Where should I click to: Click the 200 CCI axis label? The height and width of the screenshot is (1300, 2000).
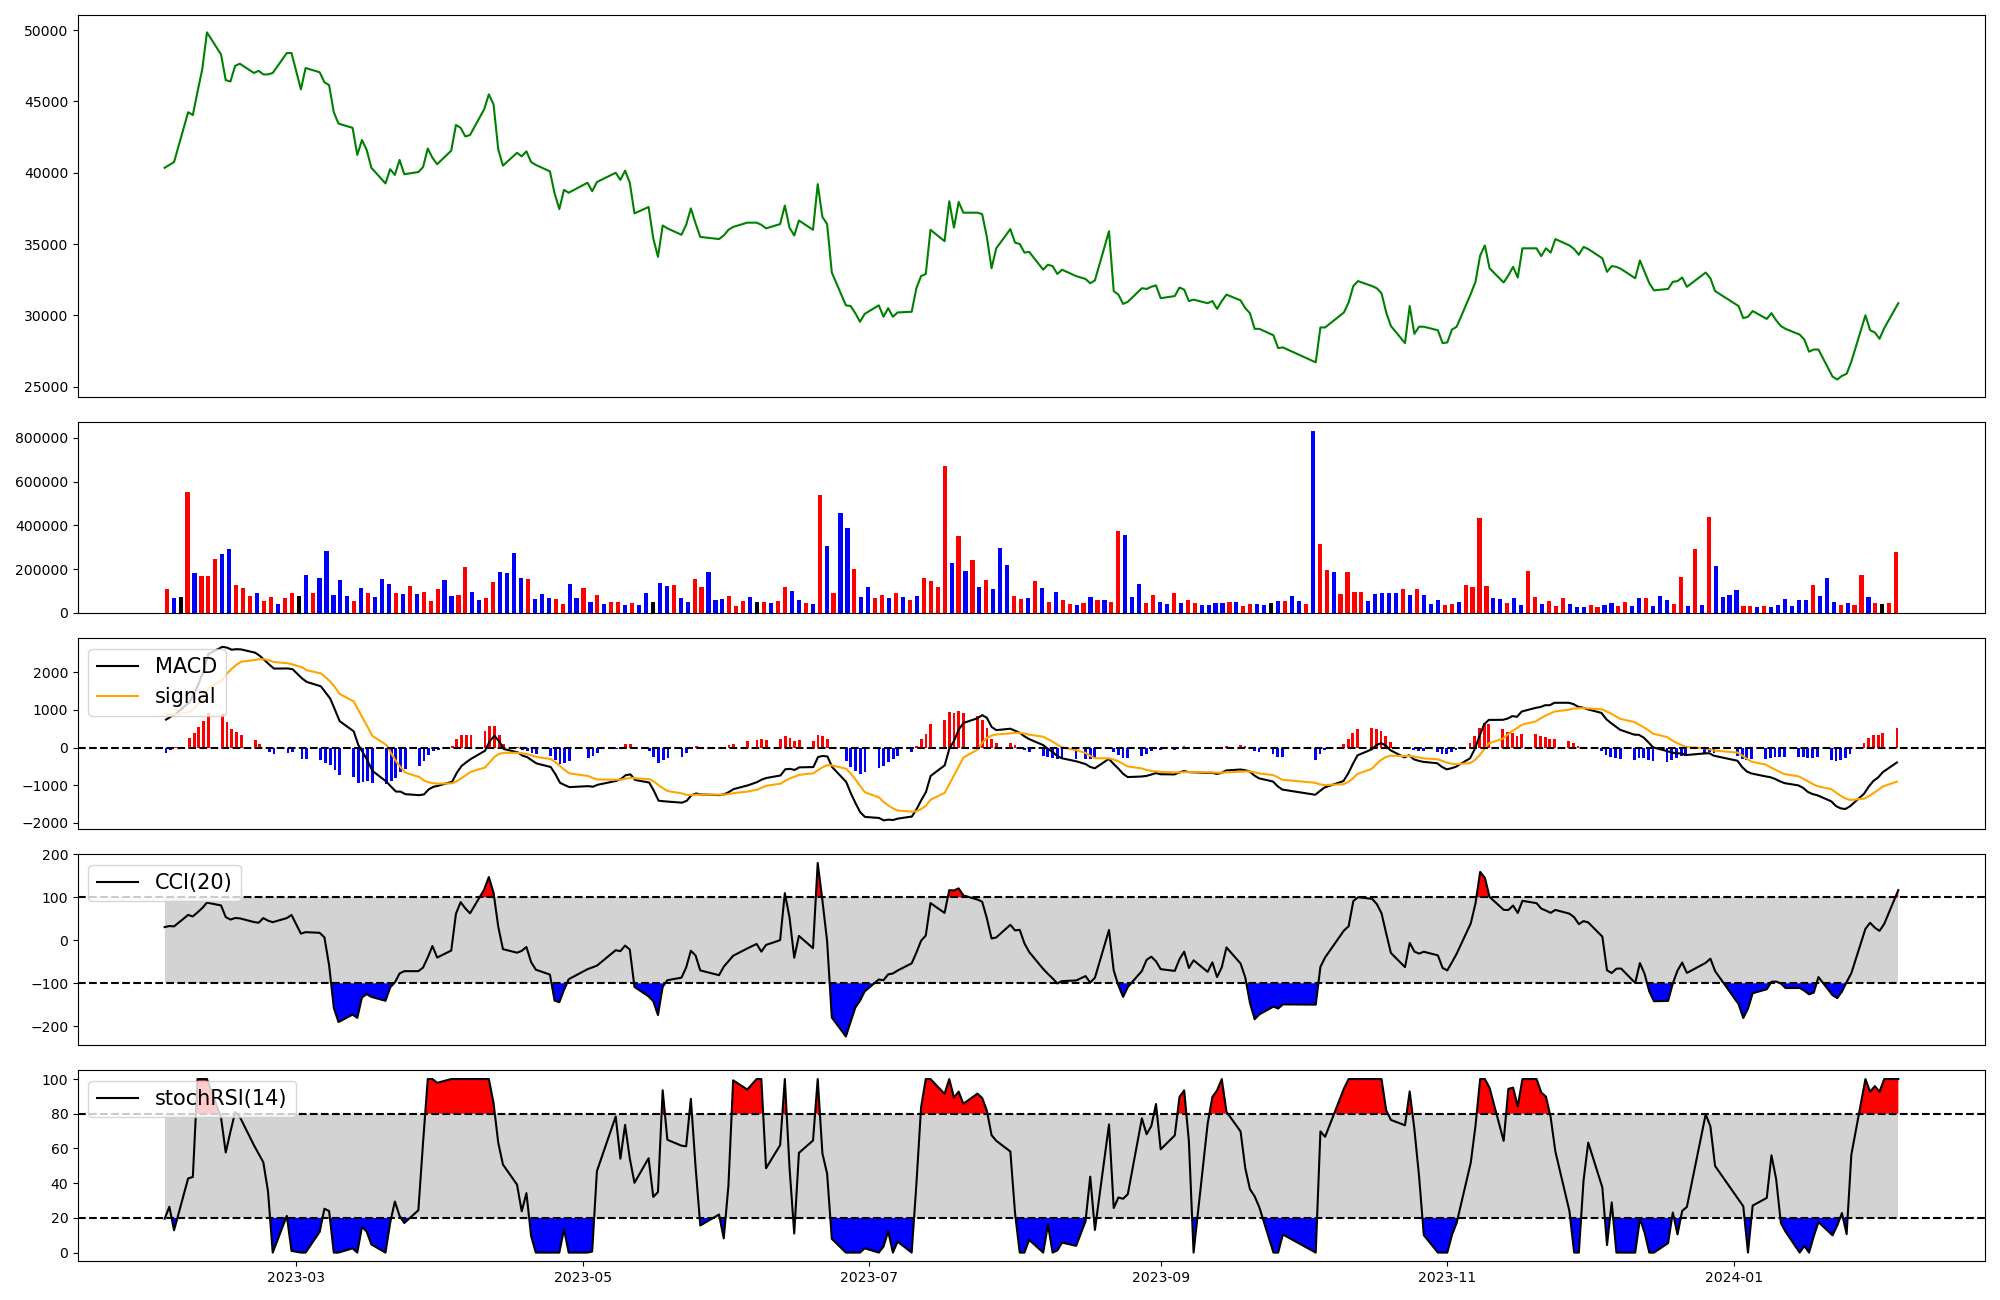pyautogui.click(x=56, y=855)
